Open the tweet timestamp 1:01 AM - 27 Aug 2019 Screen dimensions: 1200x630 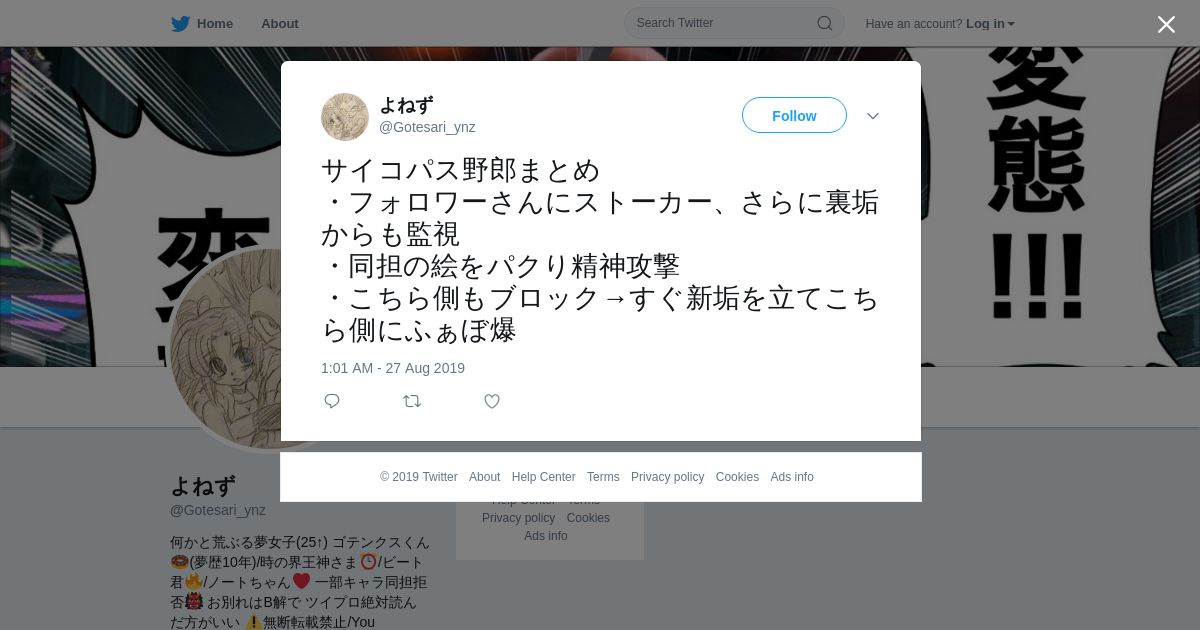pyautogui.click(x=393, y=368)
